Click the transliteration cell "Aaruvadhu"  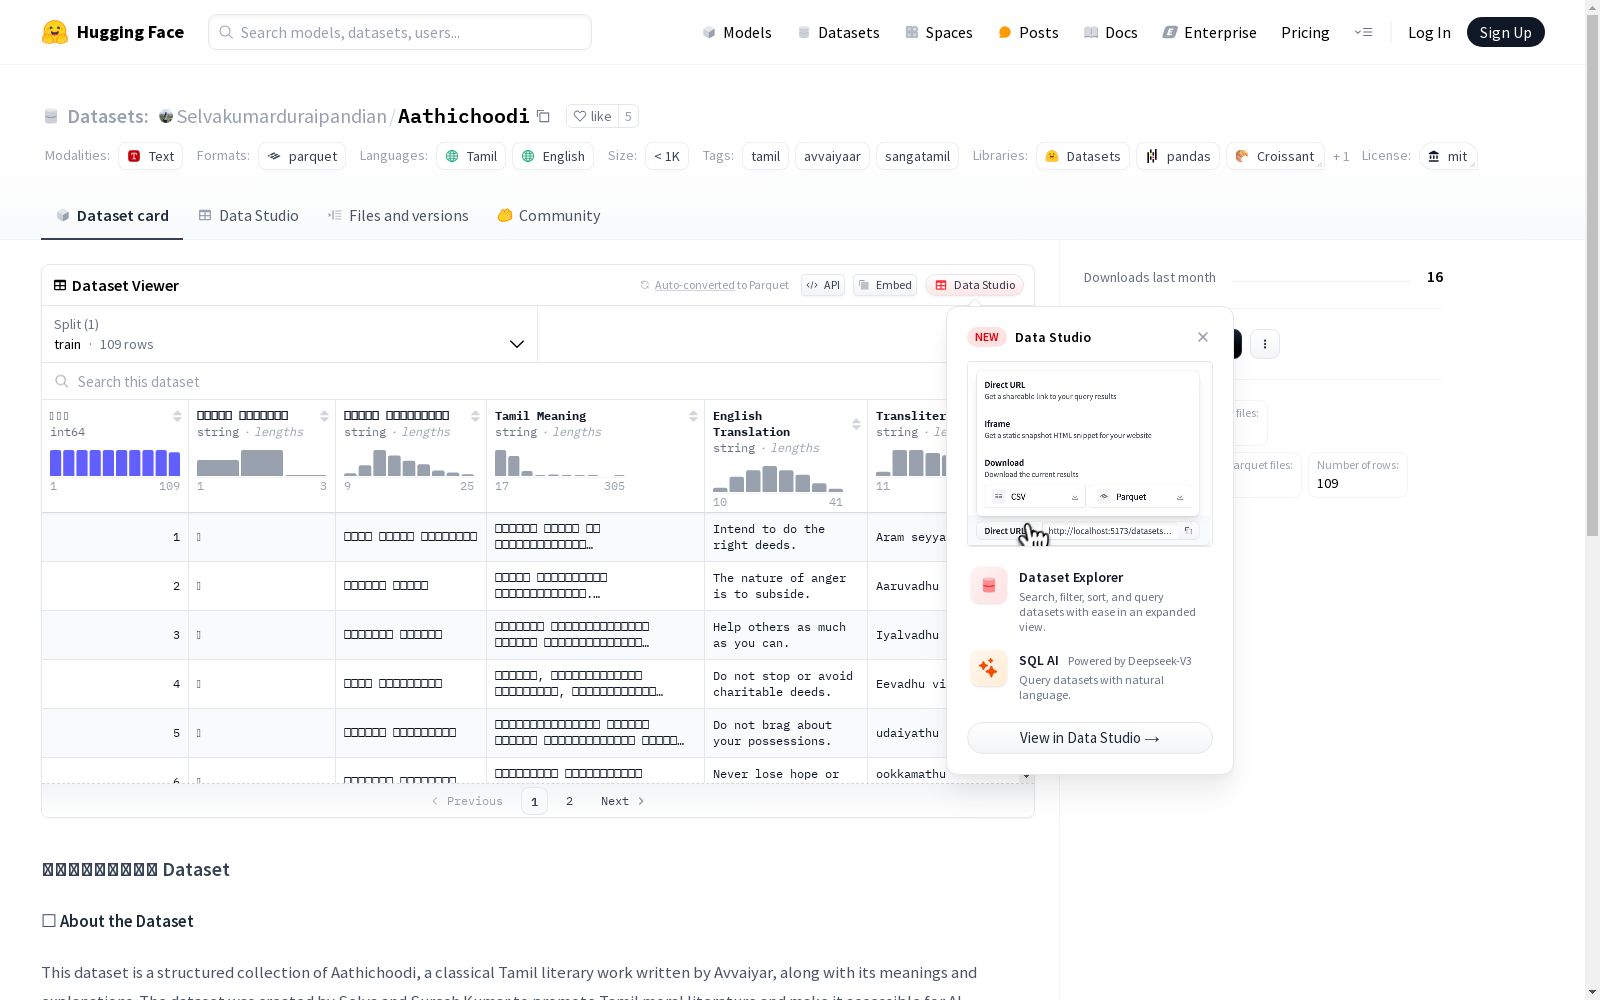pyautogui.click(x=907, y=586)
